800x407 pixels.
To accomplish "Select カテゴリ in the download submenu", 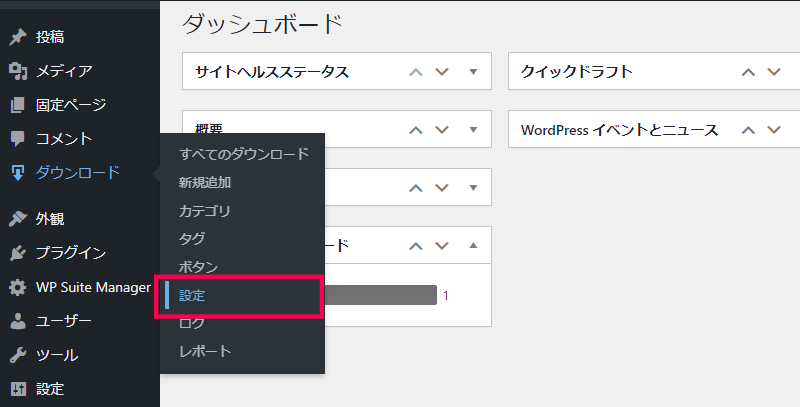I will (x=205, y=211).
